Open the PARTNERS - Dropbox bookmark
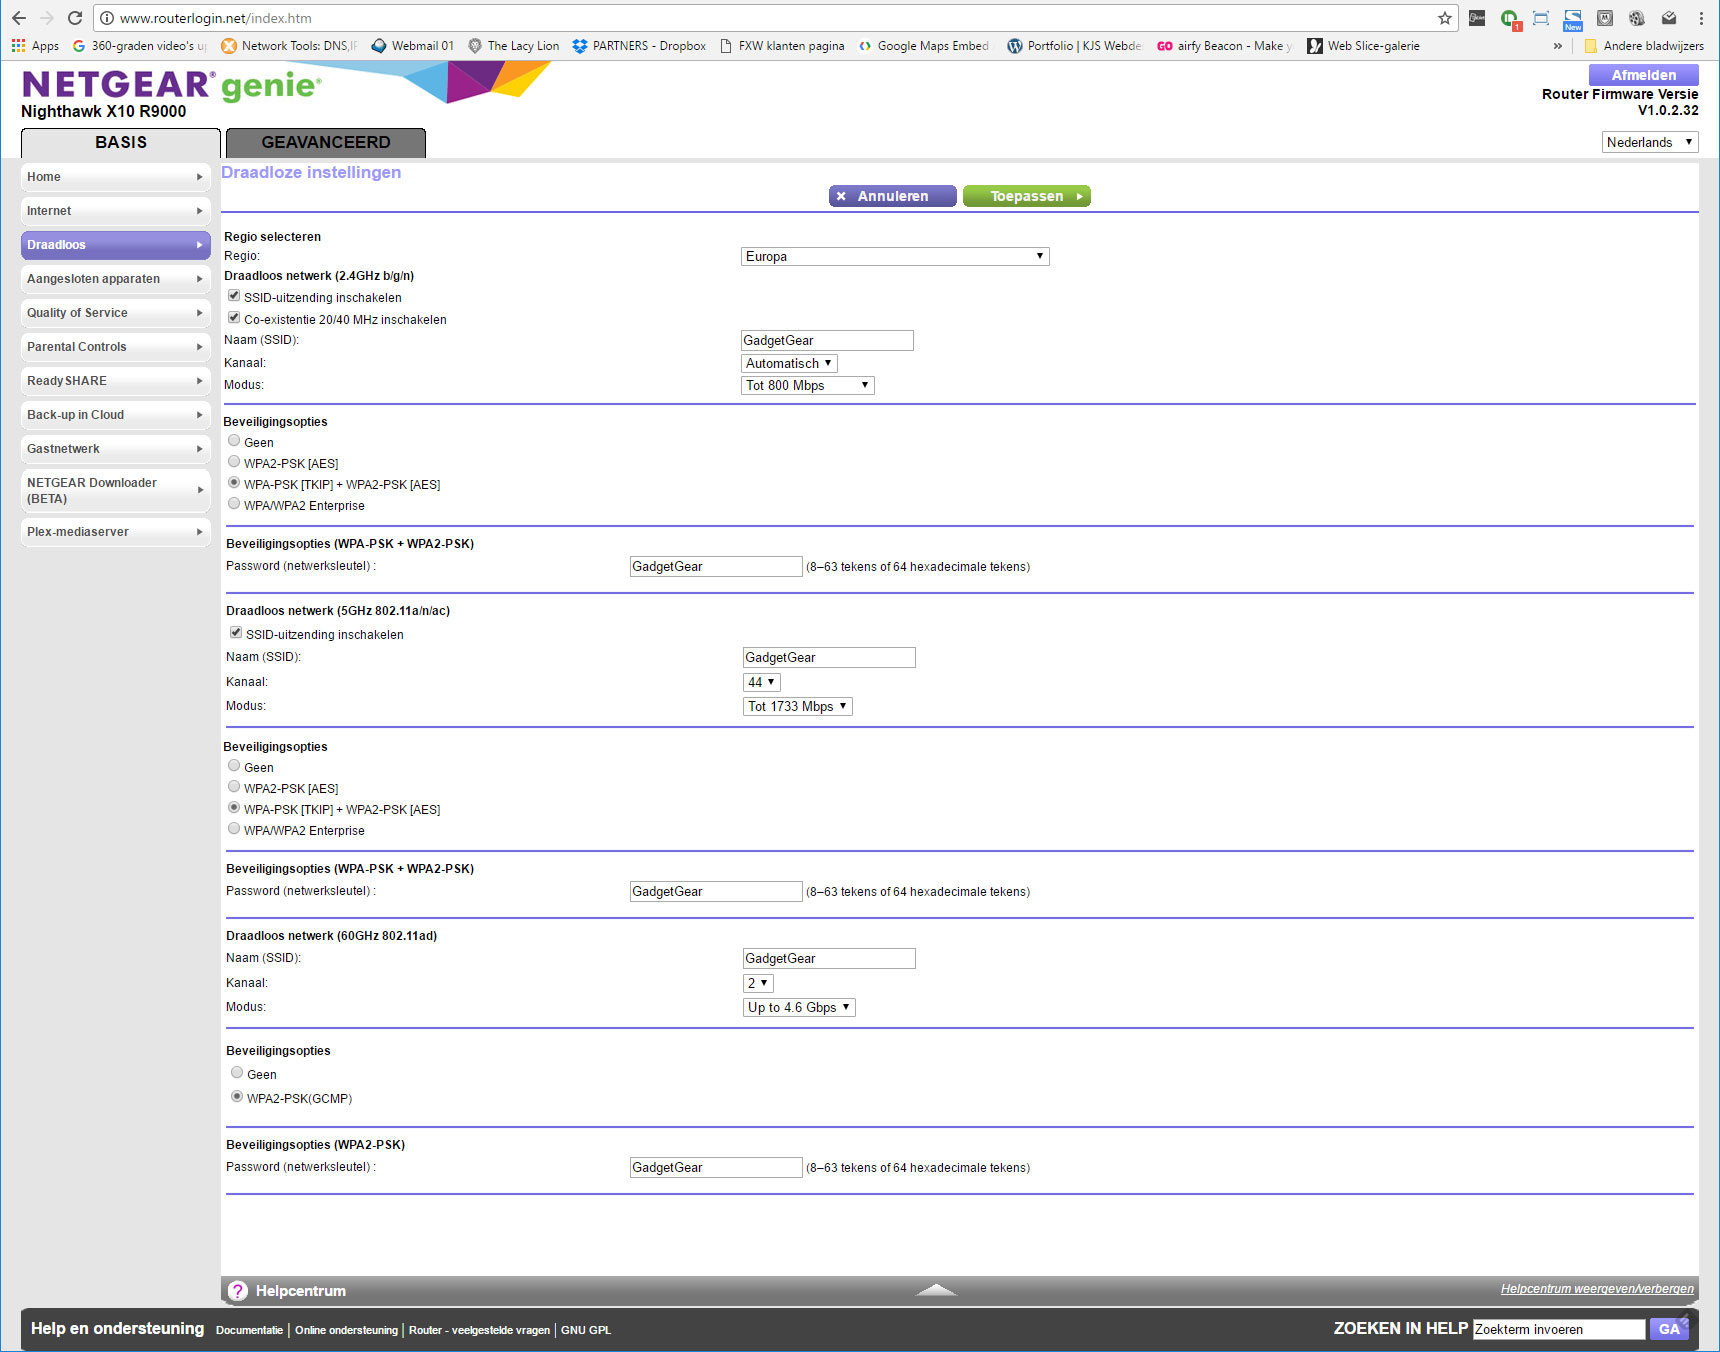This screenshot has height=1352, width=1720. 639,46
